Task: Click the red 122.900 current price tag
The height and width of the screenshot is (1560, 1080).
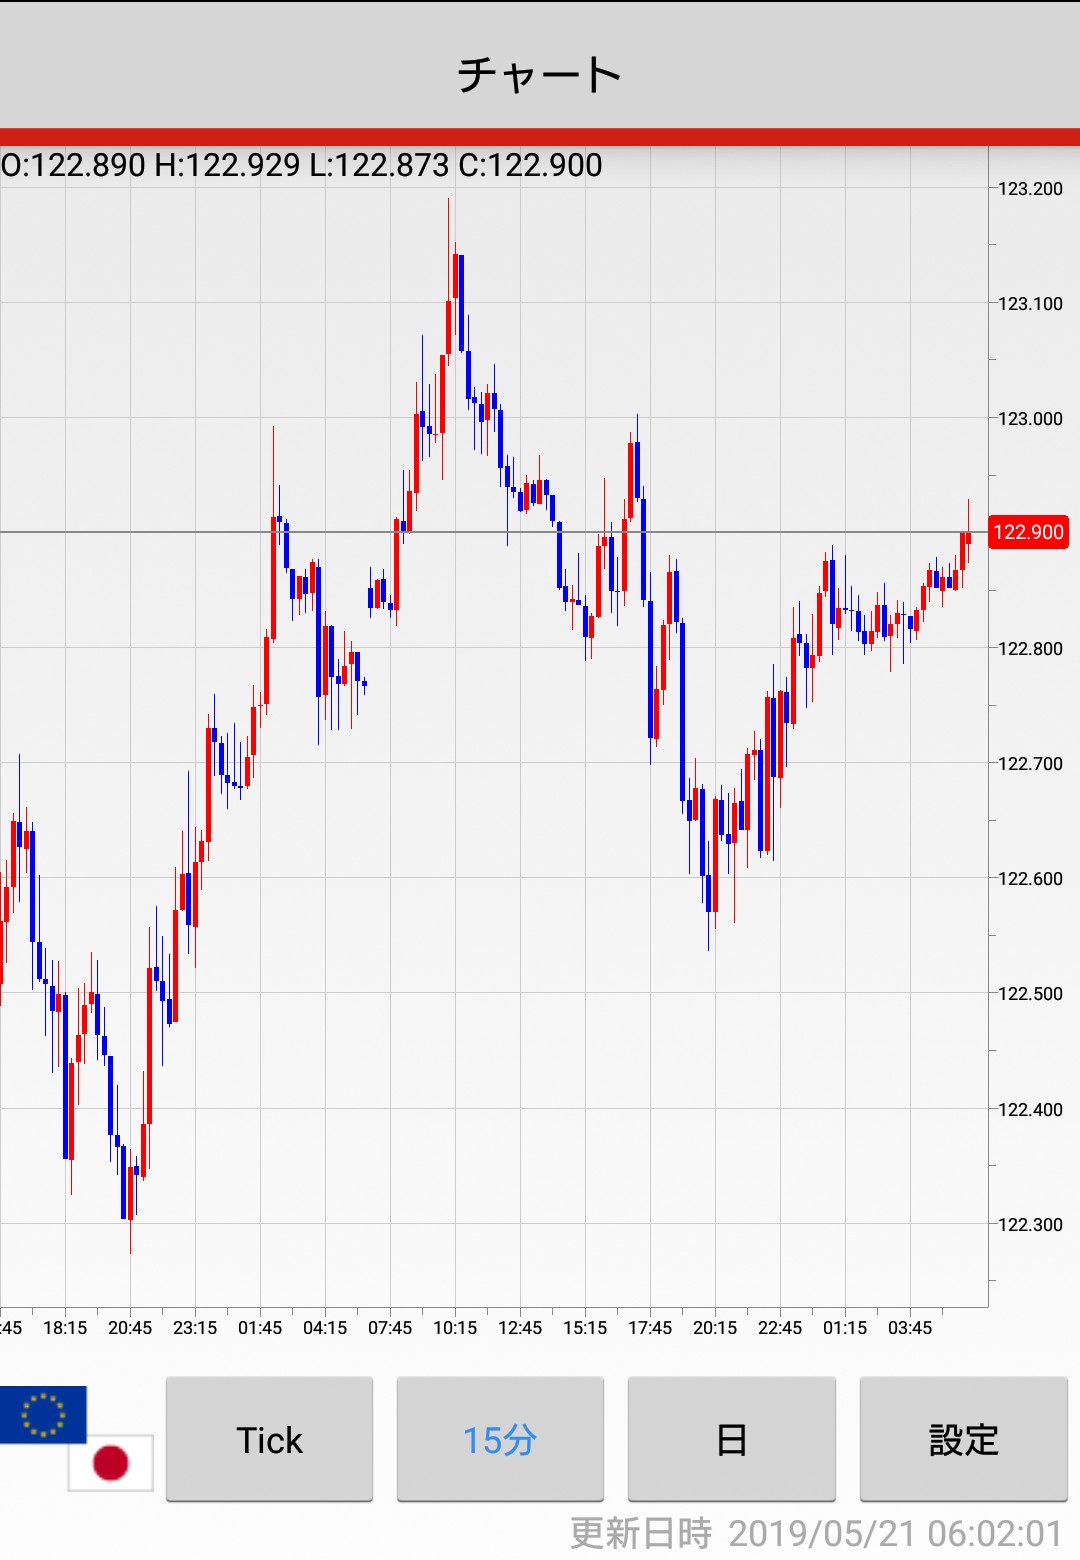Action: click(1028, 532)
